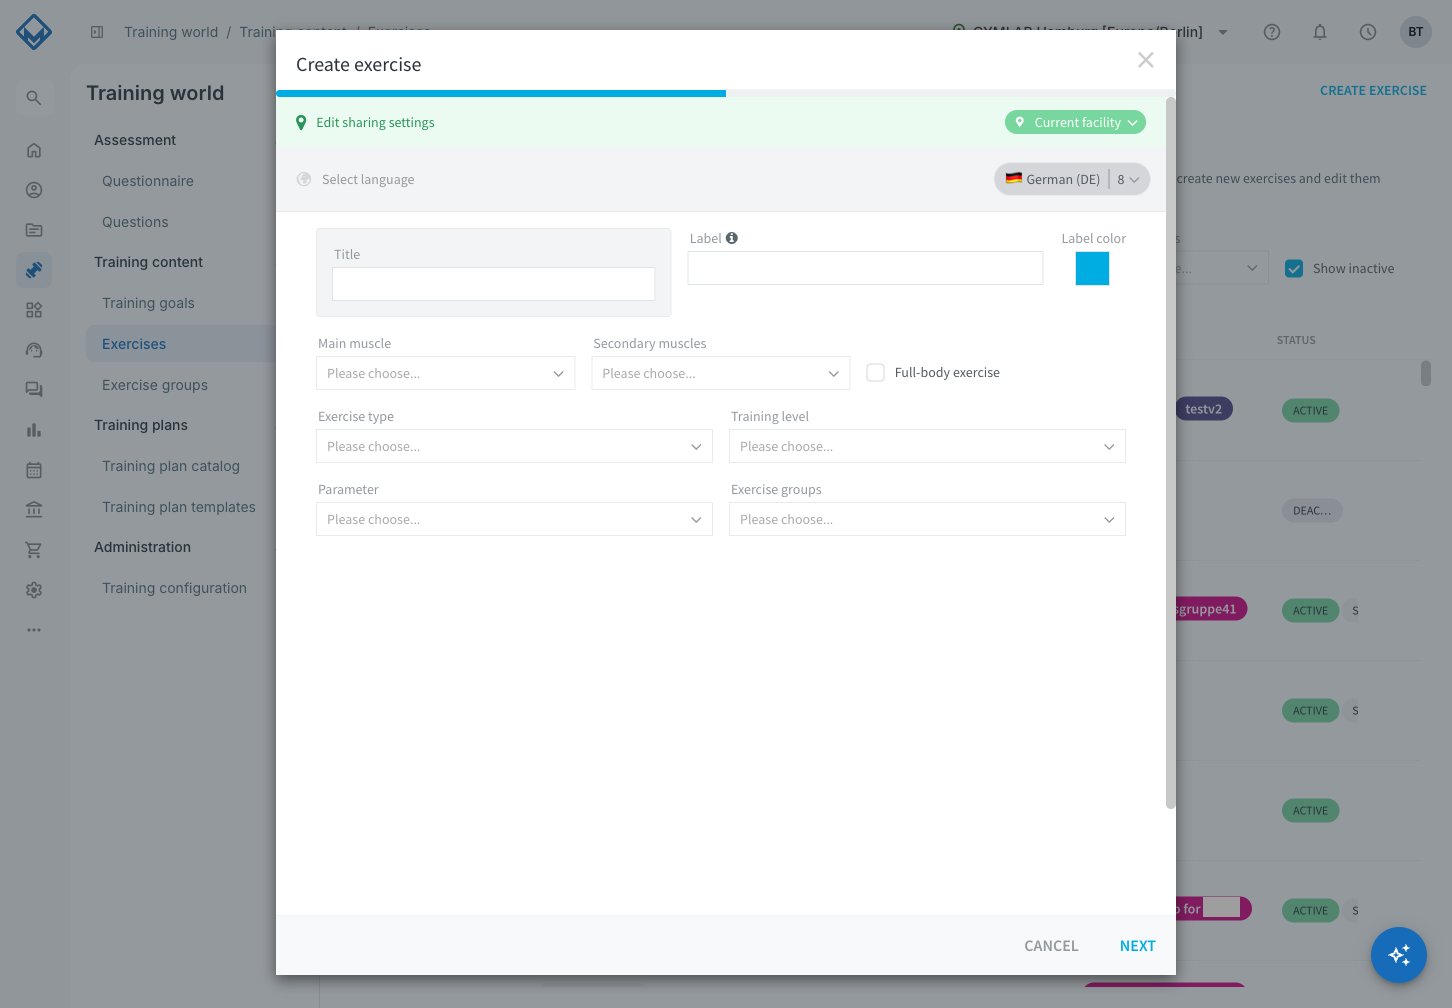The height and width of the screenshot is (1008, 1452).
Task: Open Questionnaire in the Training world menu
Action: click(x=148, y=181)
